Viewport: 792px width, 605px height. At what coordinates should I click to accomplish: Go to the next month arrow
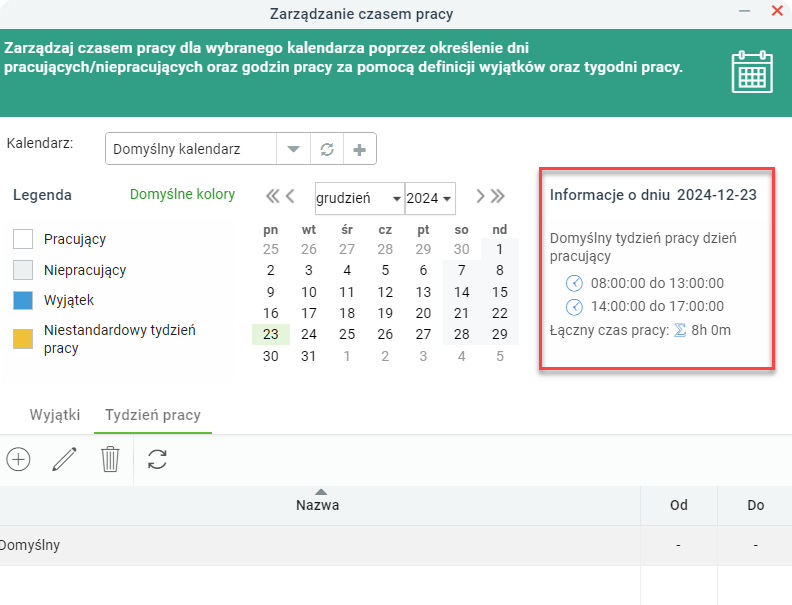pyautogui.click(x=480, y=196)
